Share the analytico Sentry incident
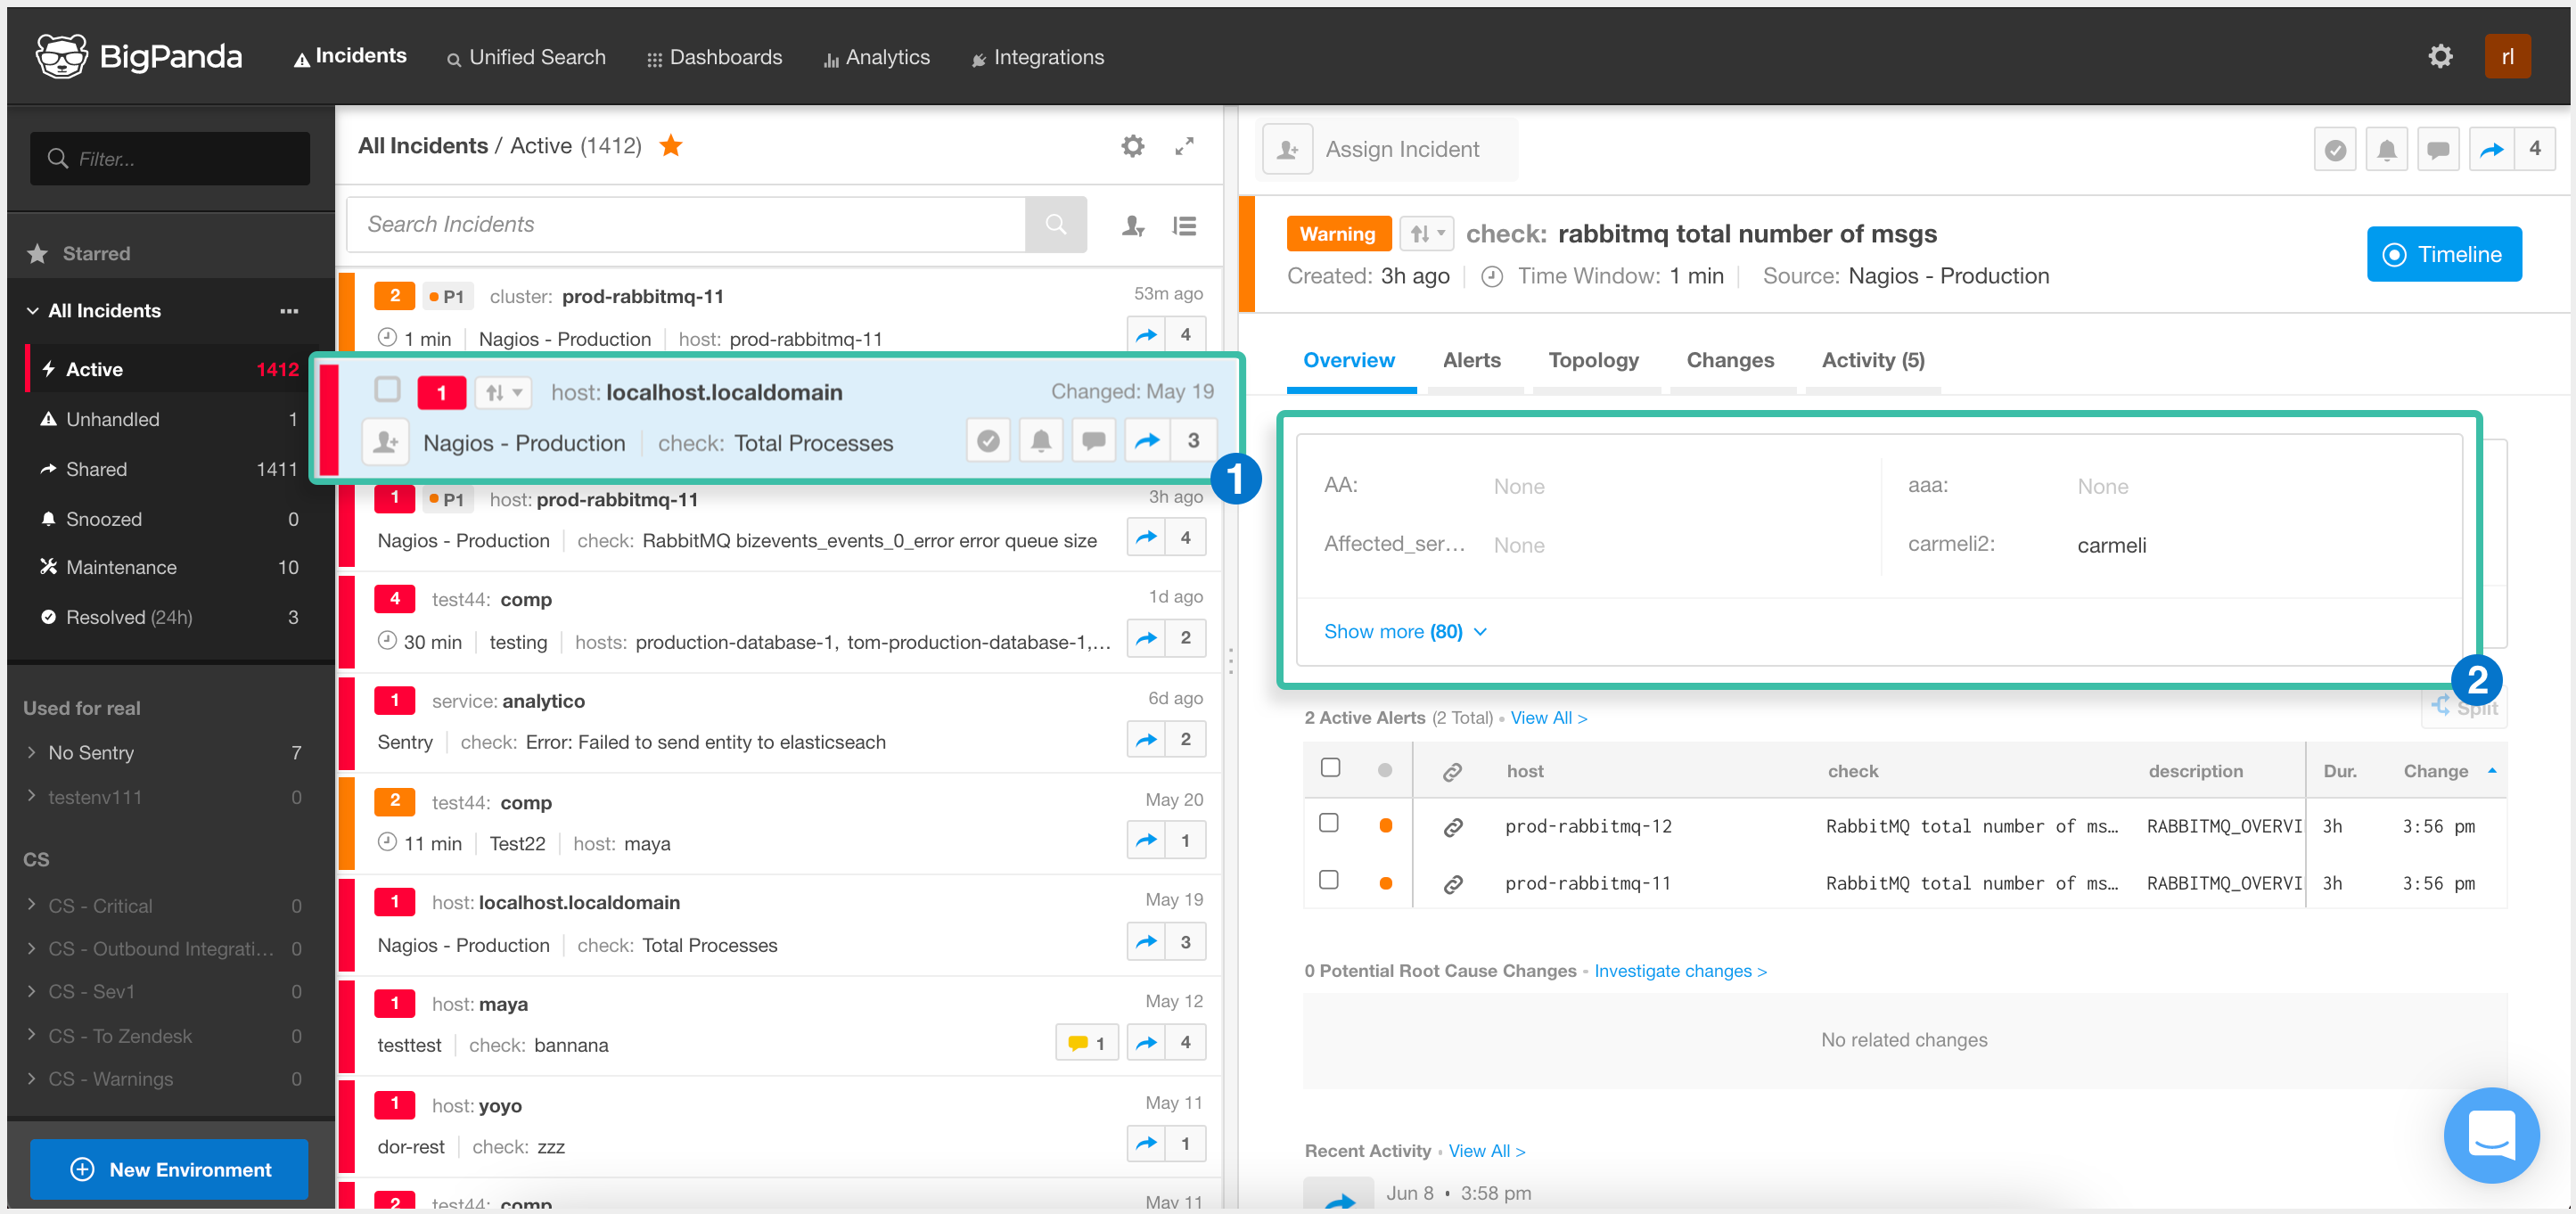 coord(1146,740)
